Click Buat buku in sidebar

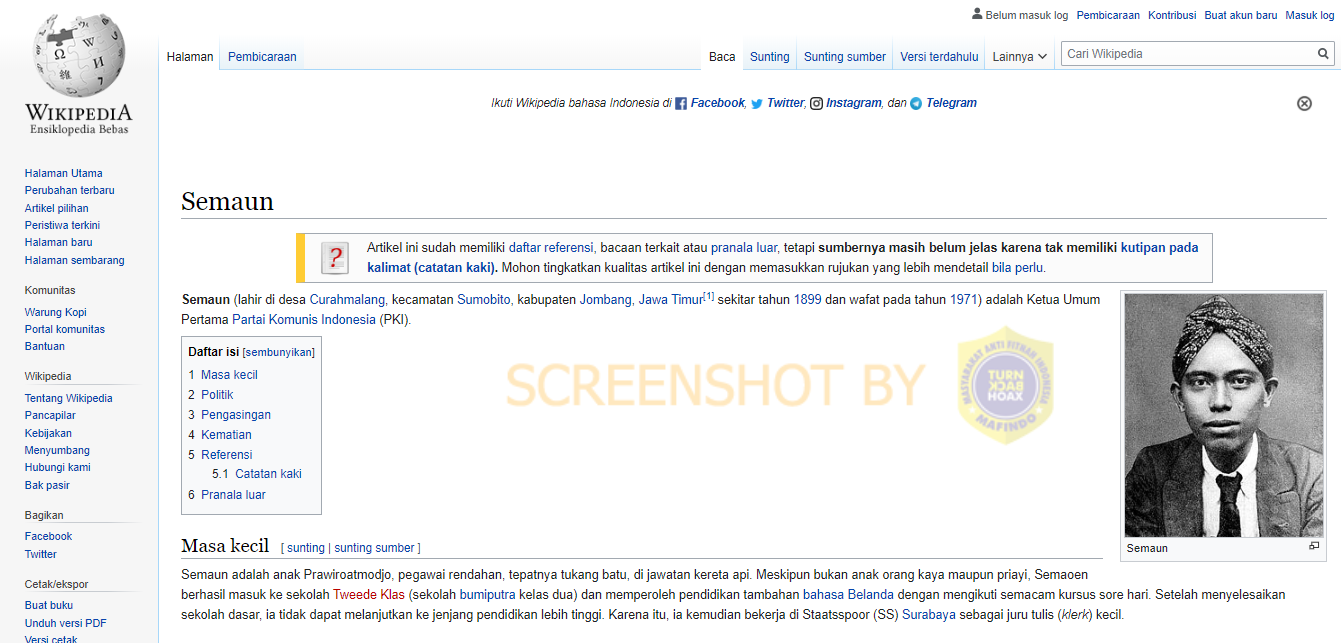(x=49, y=605)
